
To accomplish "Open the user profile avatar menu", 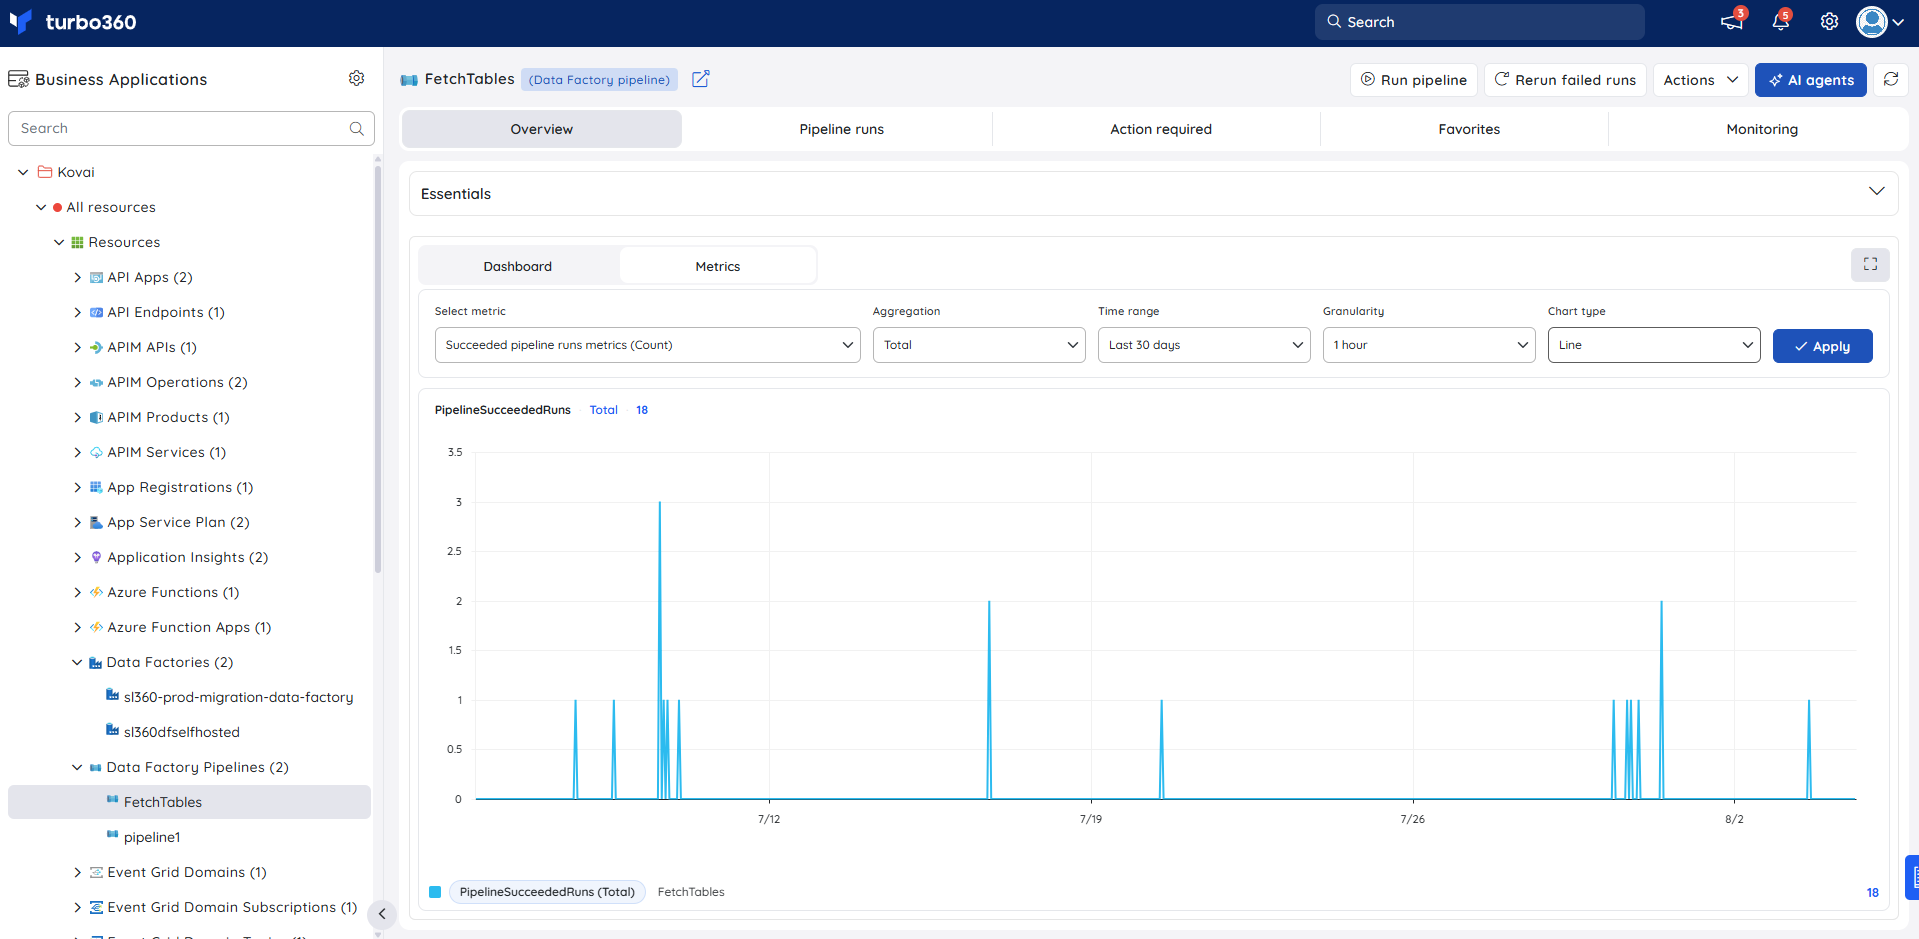I will pyautogui.click(x=1879, y=22).
